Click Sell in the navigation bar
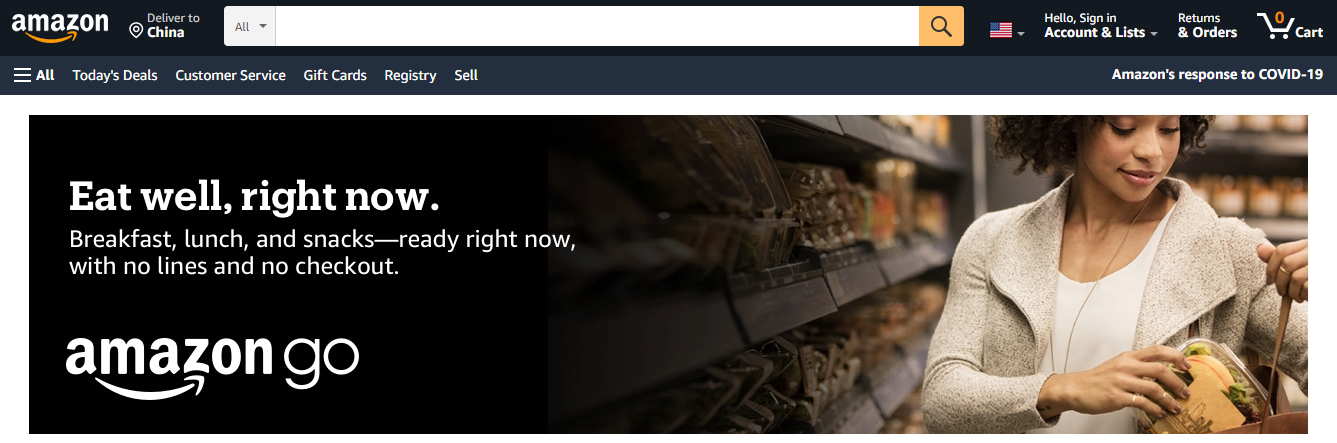Viewport: 1337px width, 443px height. click(x=466, y=75)
